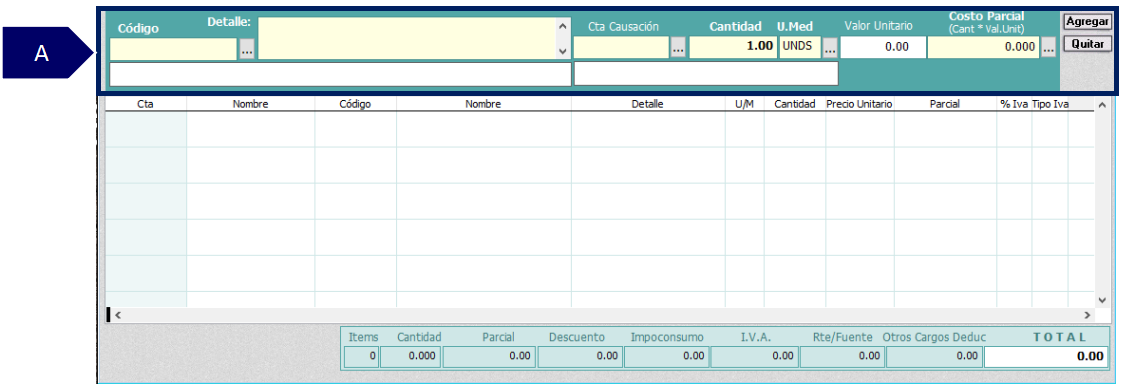
Task: Click the grid's vertical scrollbar up arrow
Action: (x=1101, y=106)
